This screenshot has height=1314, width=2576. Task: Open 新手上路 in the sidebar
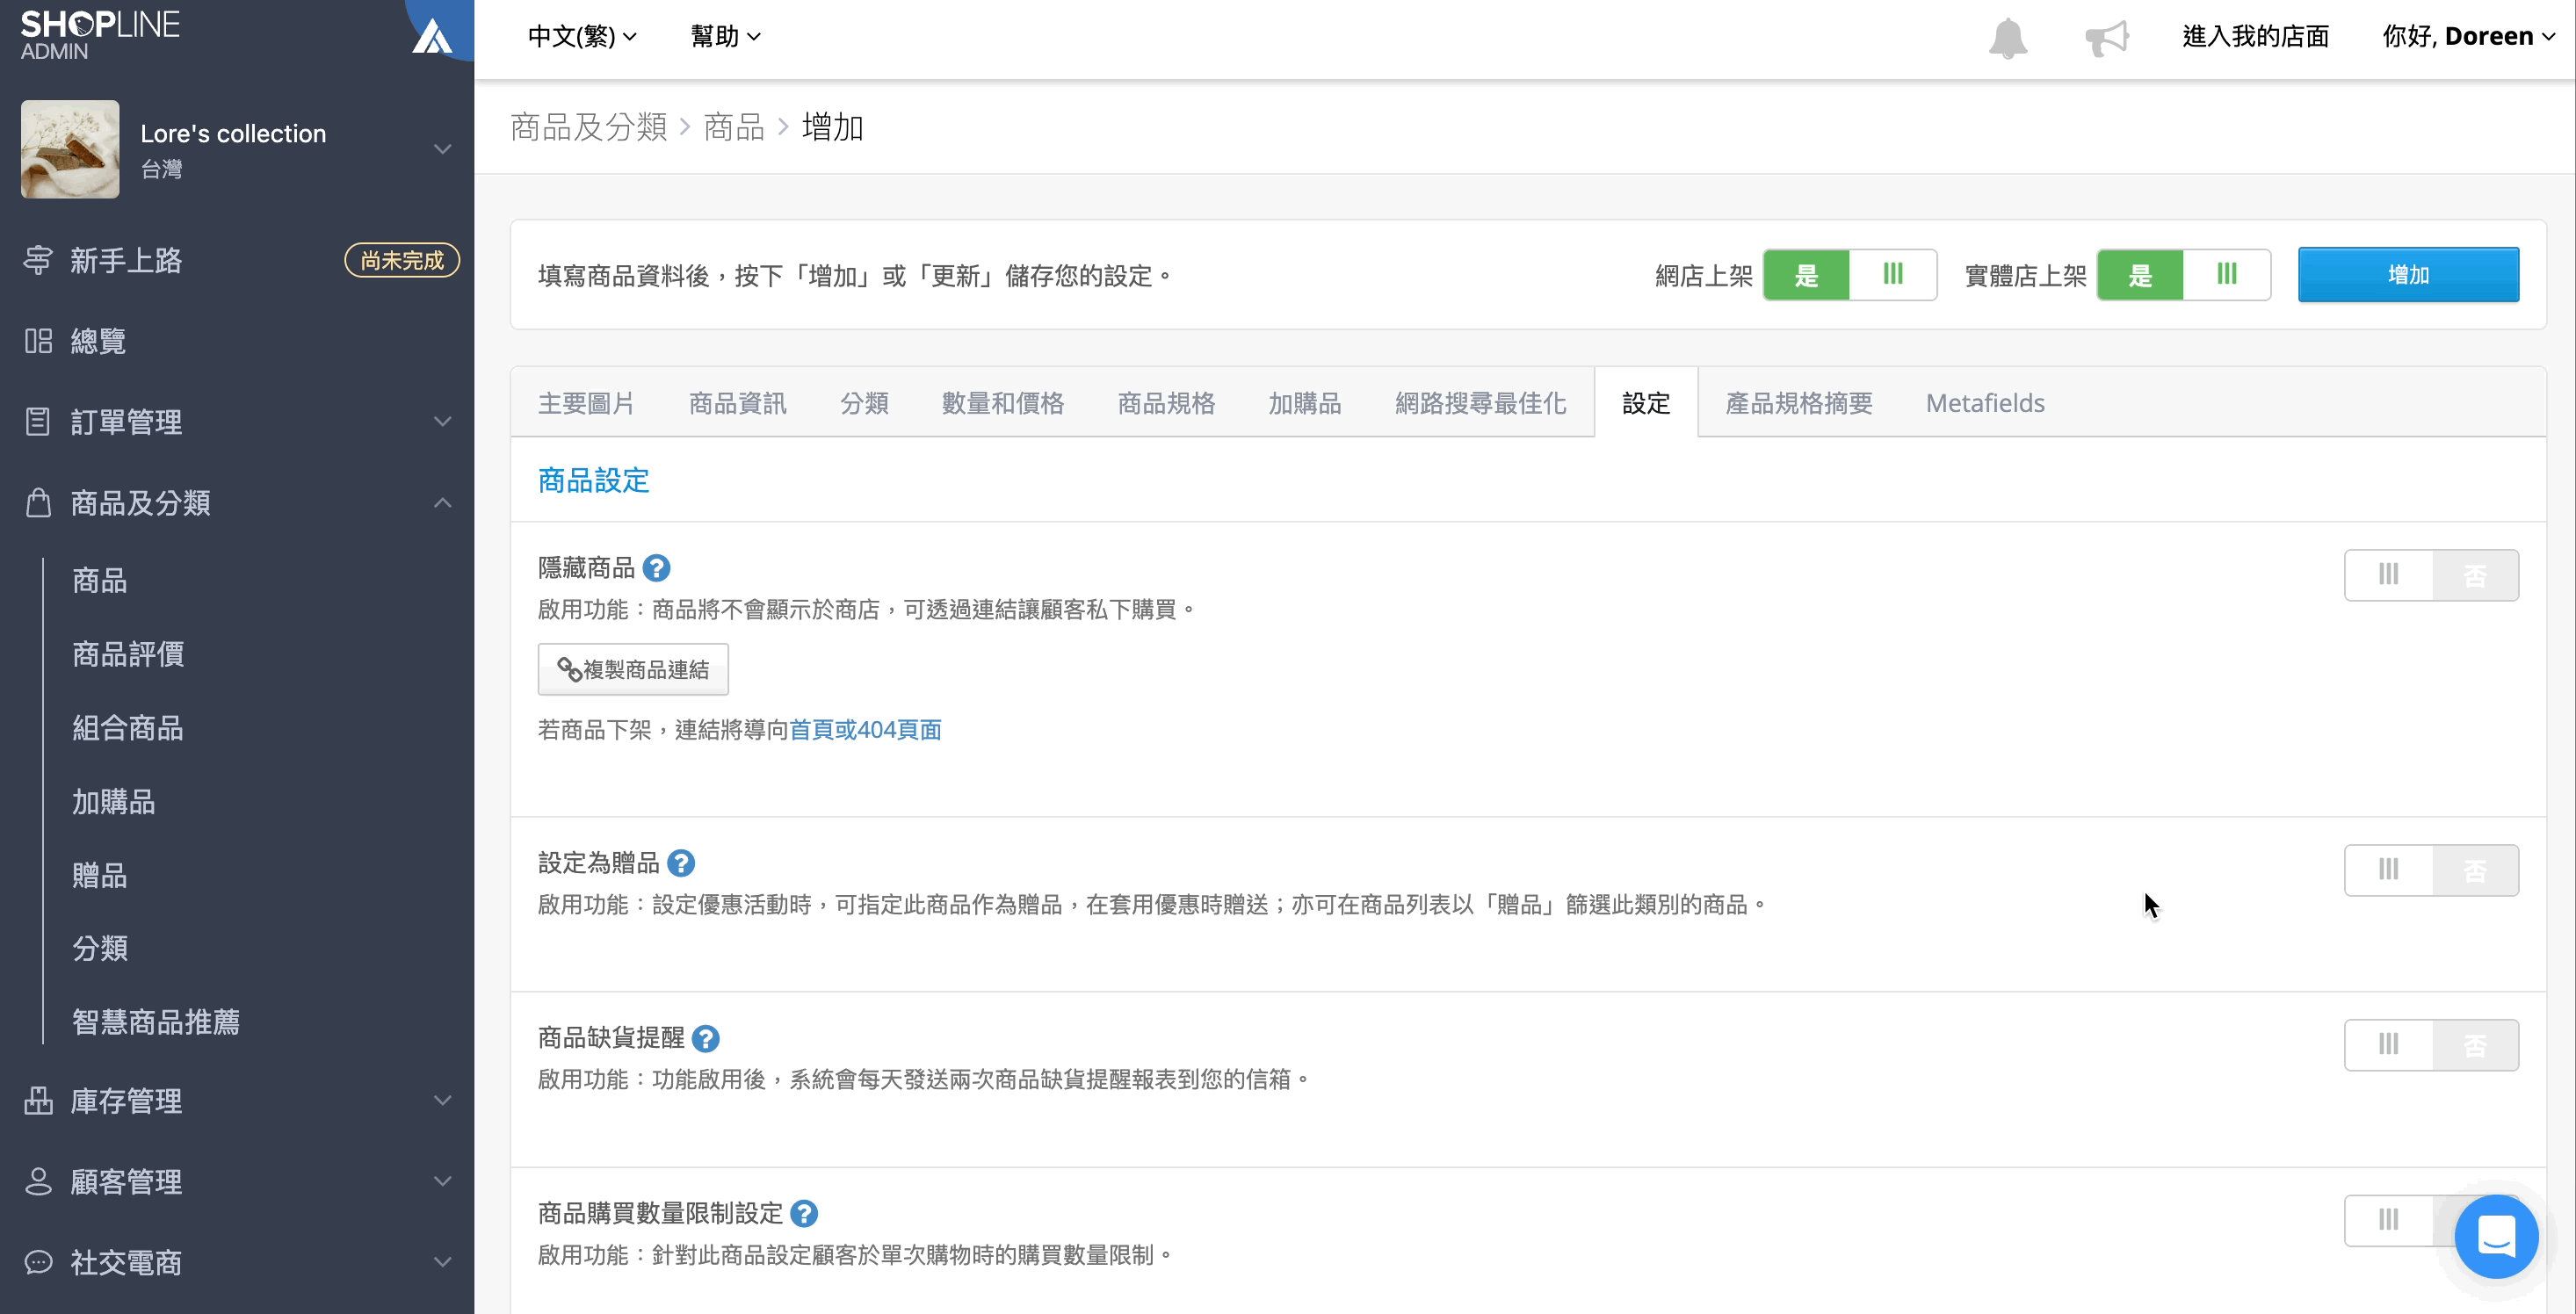pyautogui.click(x=126, y=260)
